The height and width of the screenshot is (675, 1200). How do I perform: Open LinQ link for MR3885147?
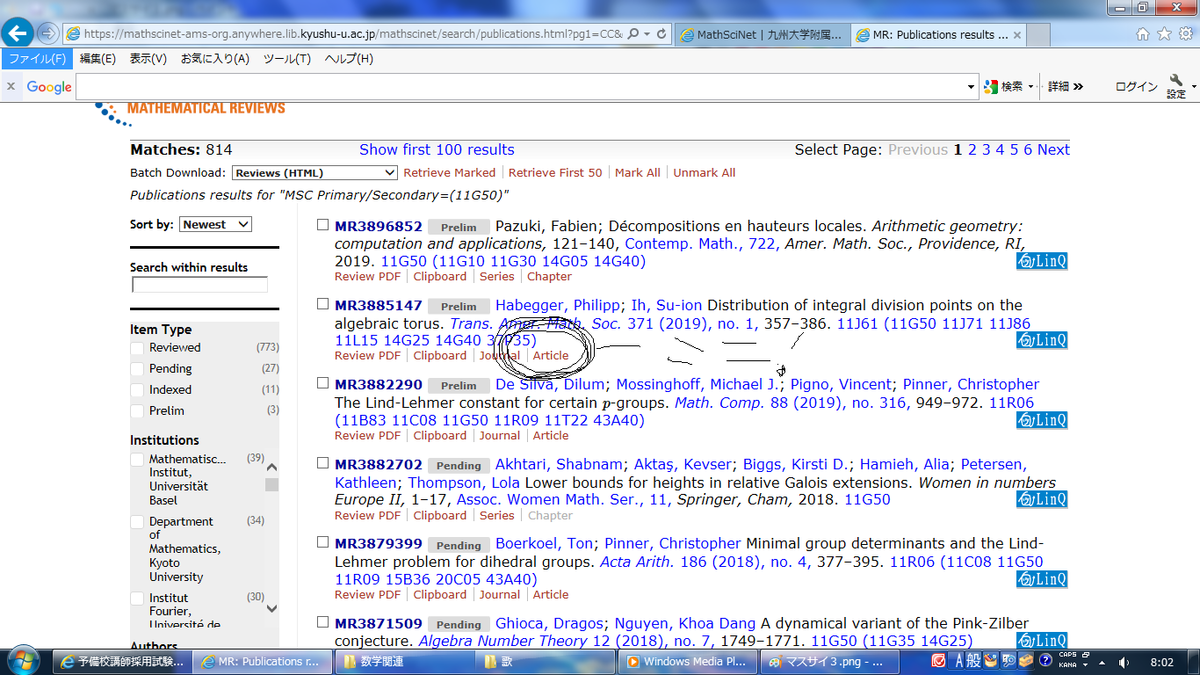(1041, 341)
